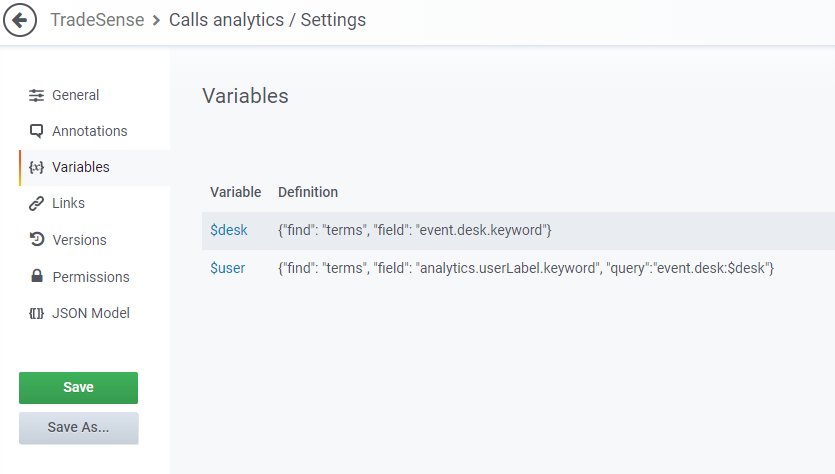Screen dimensions: 835x474
Task: Click the Variables curly-braces icon
Action: pyautogui.click(x=37, y=167)
